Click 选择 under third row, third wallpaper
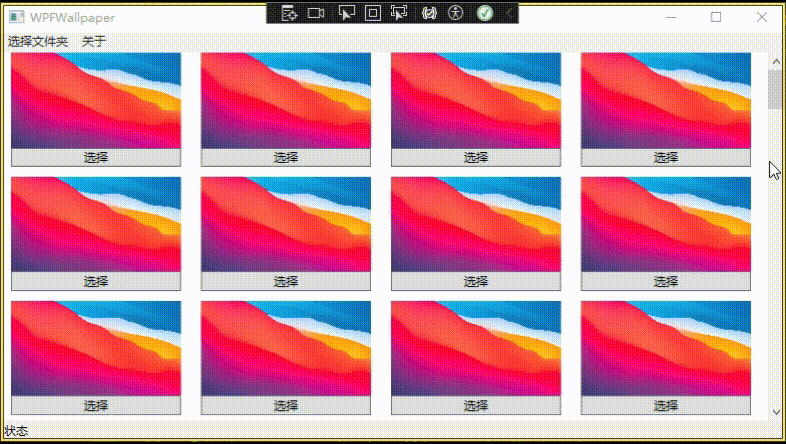Screen dimensions: 786x444 pos(476,405)
